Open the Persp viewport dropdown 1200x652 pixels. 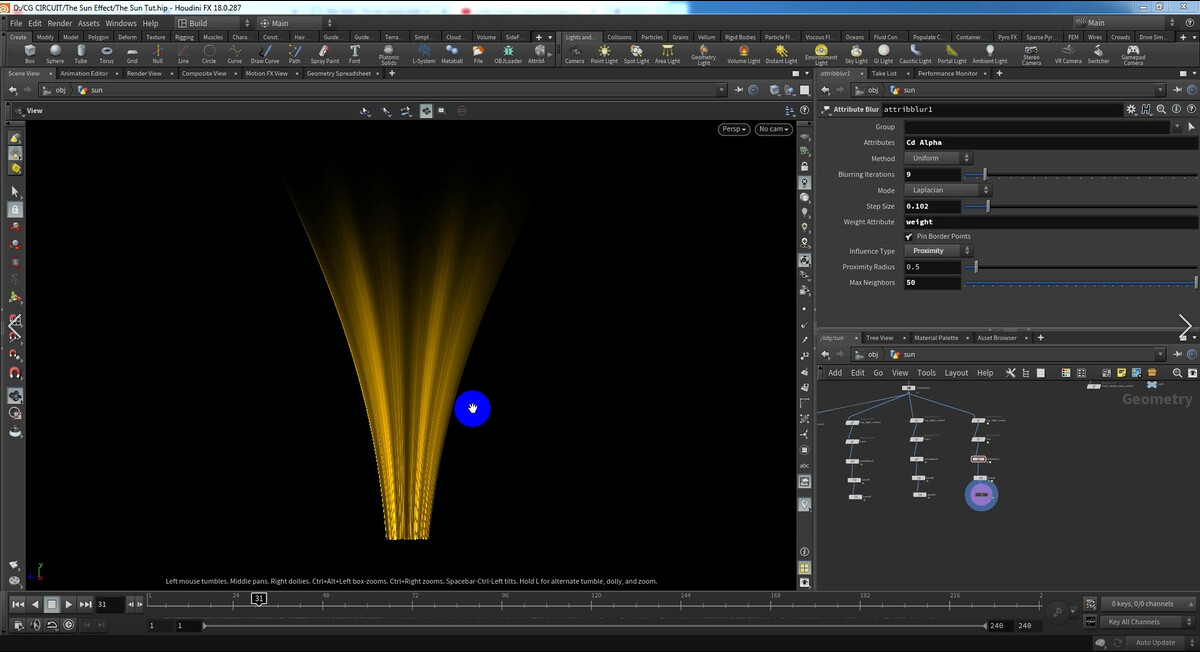[x=736, y=129]
